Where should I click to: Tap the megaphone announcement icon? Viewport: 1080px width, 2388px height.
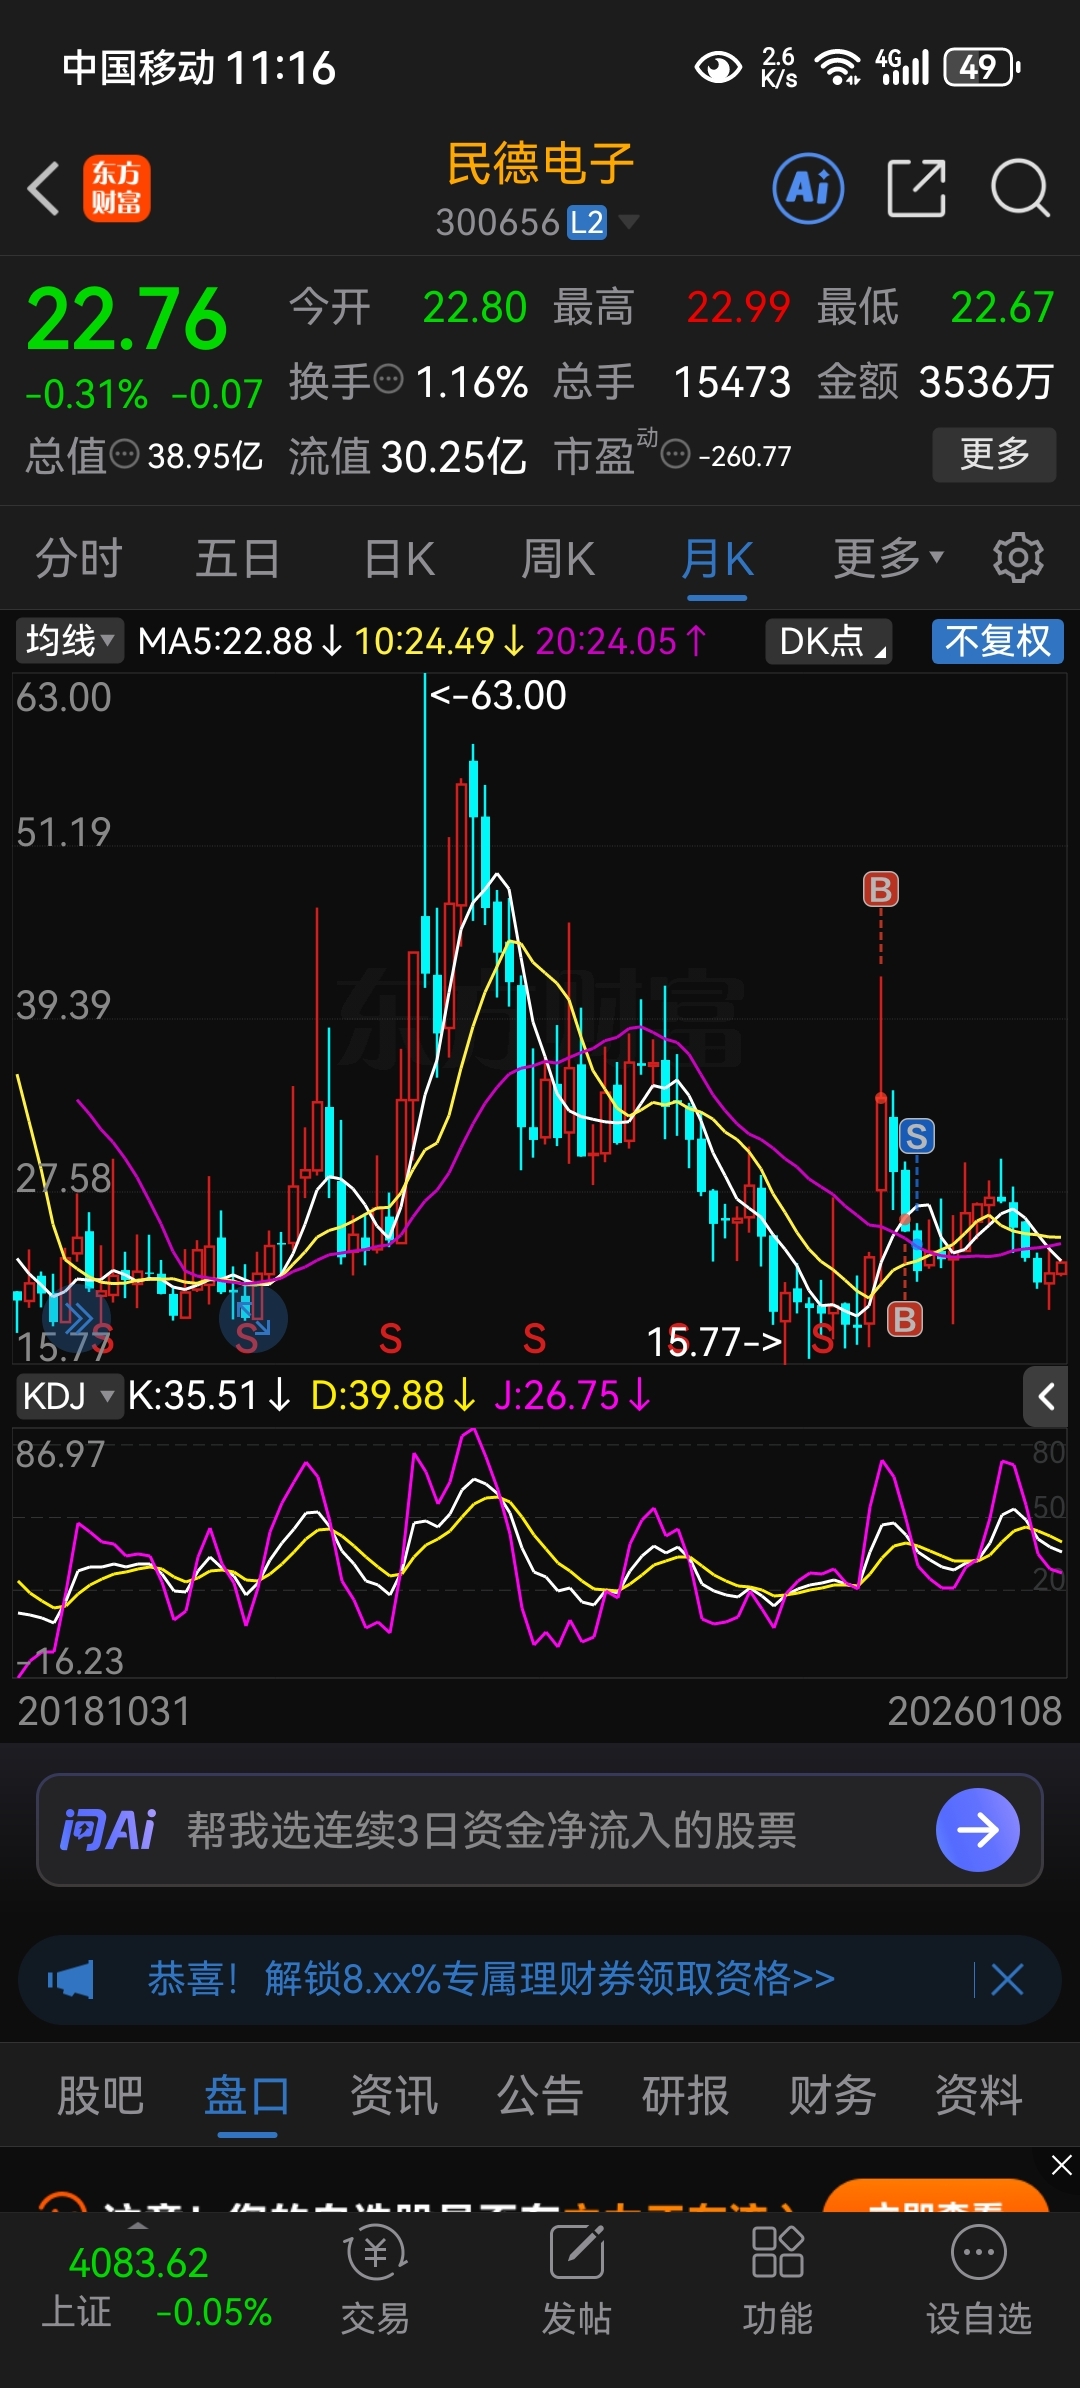tap(70, 1979)
